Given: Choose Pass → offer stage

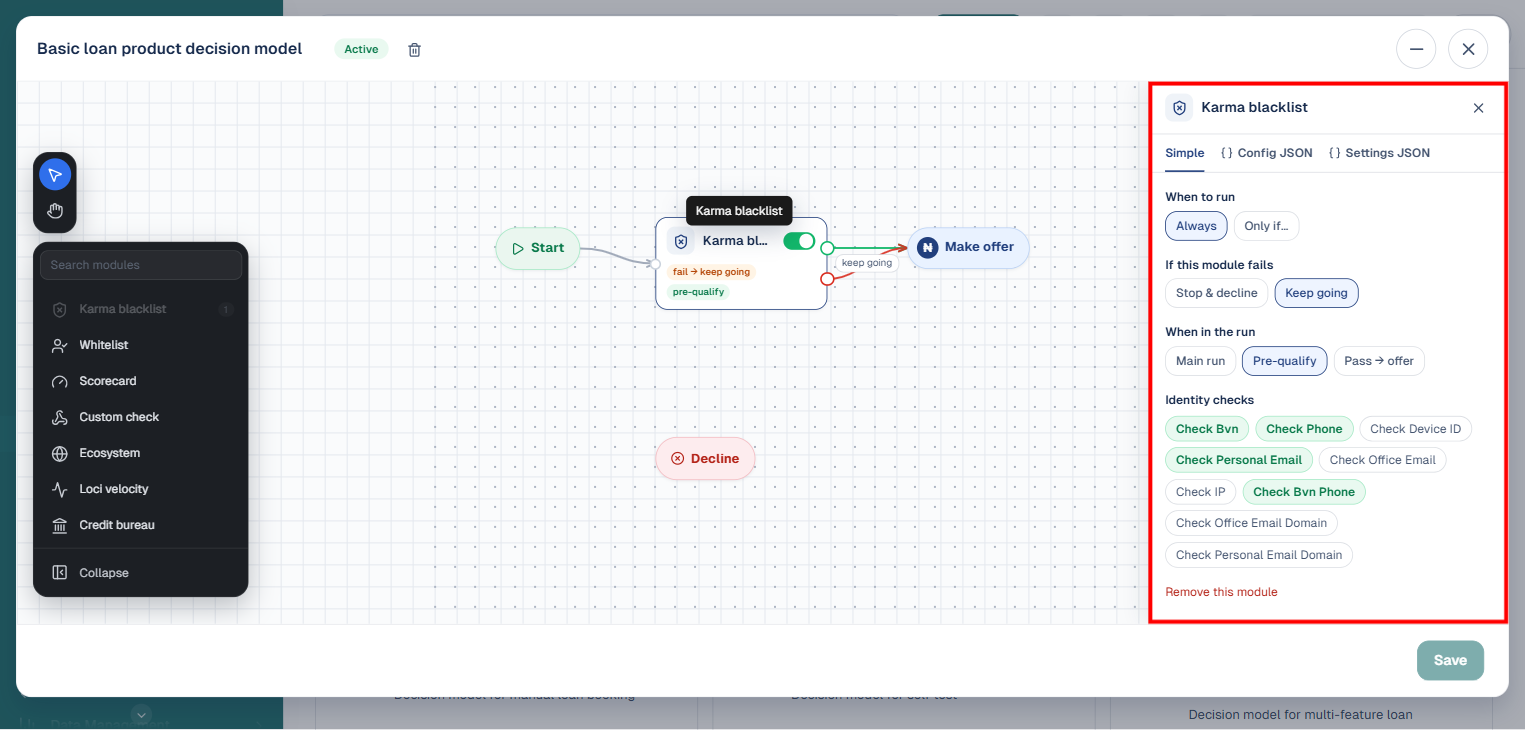Looking at the screenshot, I should [1379, 361].
